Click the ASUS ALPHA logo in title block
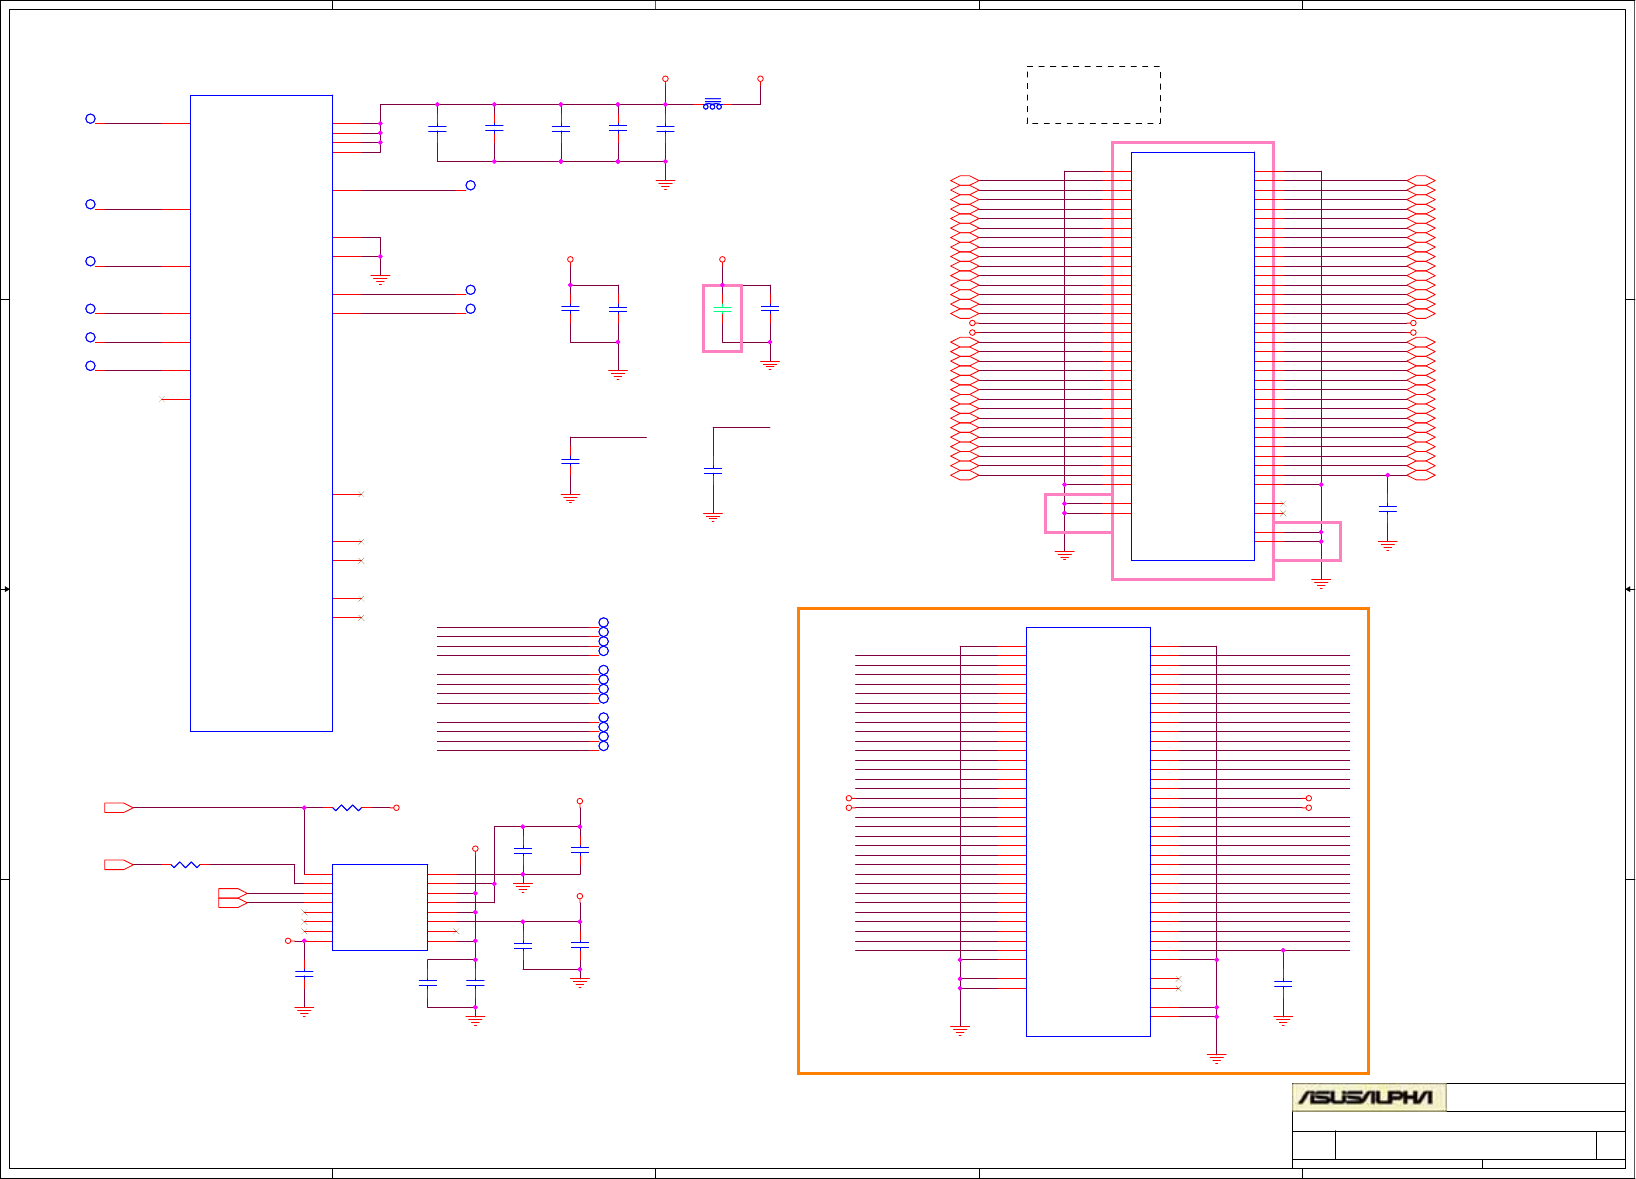Screen dimensions: 1636x1179 pyautogui.click(x=1368, y=1097)
